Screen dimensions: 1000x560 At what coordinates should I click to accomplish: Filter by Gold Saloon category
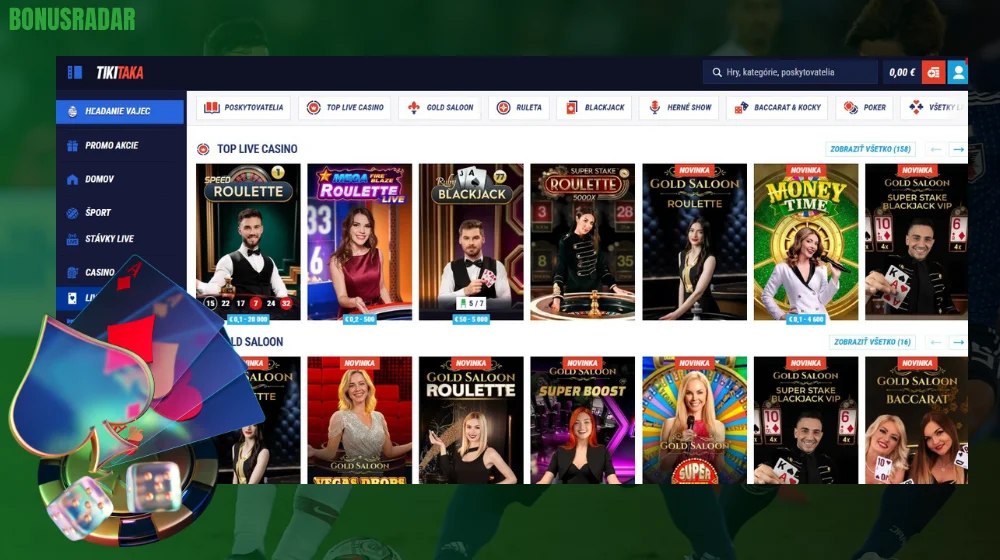440,107
